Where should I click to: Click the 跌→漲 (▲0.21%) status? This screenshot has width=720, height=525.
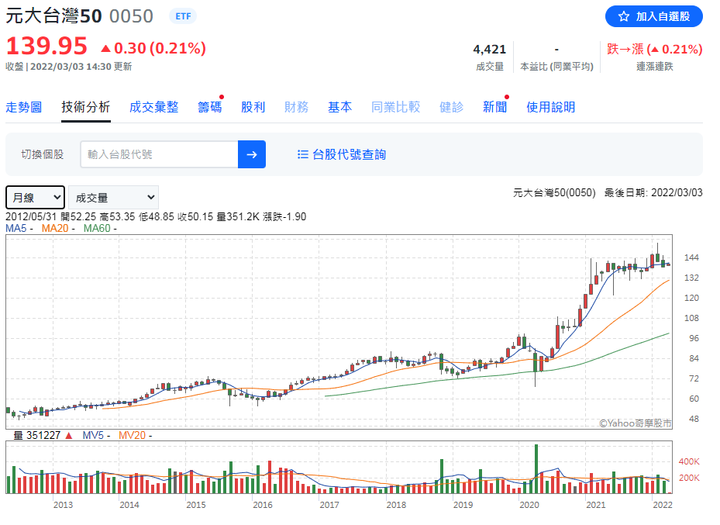654,49
